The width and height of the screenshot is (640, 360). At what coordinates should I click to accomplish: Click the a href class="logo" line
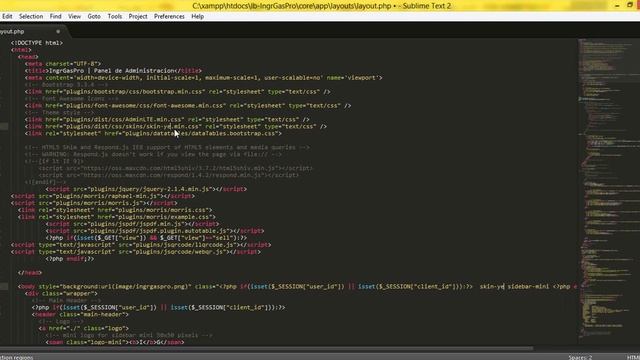(x=84, y=328)
